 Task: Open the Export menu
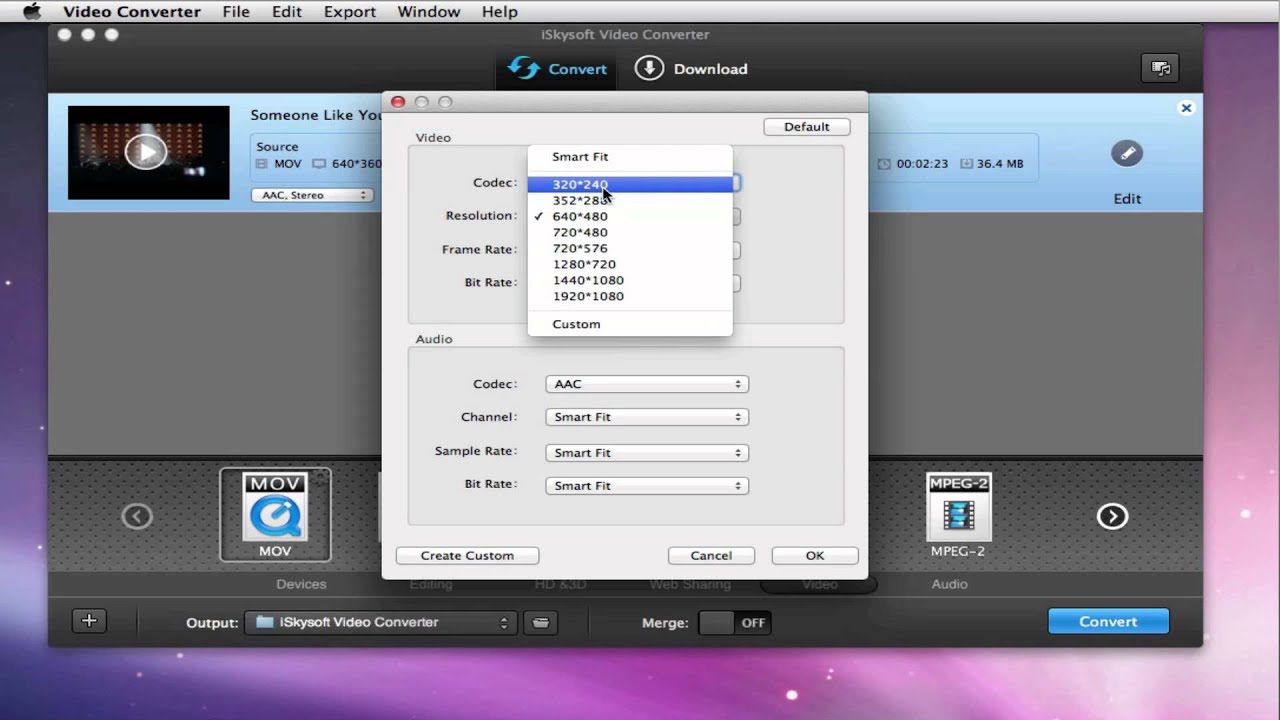(350, 12)
